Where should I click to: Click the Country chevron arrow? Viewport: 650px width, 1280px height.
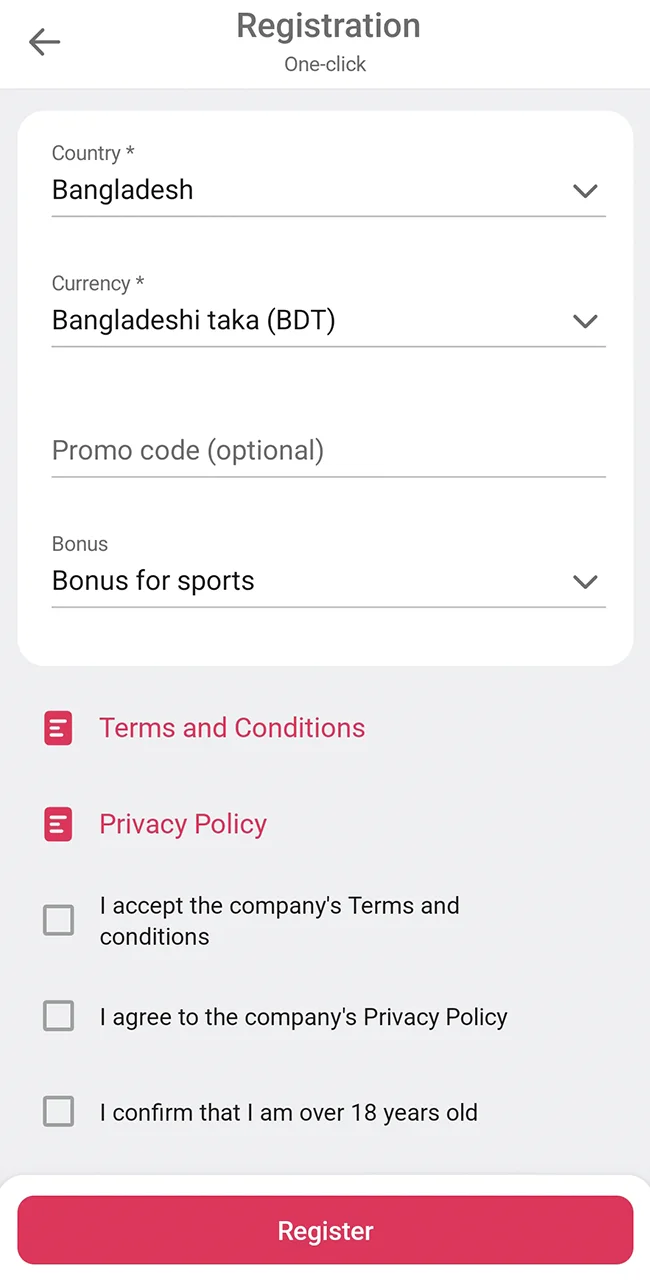[x=585, y=191]
